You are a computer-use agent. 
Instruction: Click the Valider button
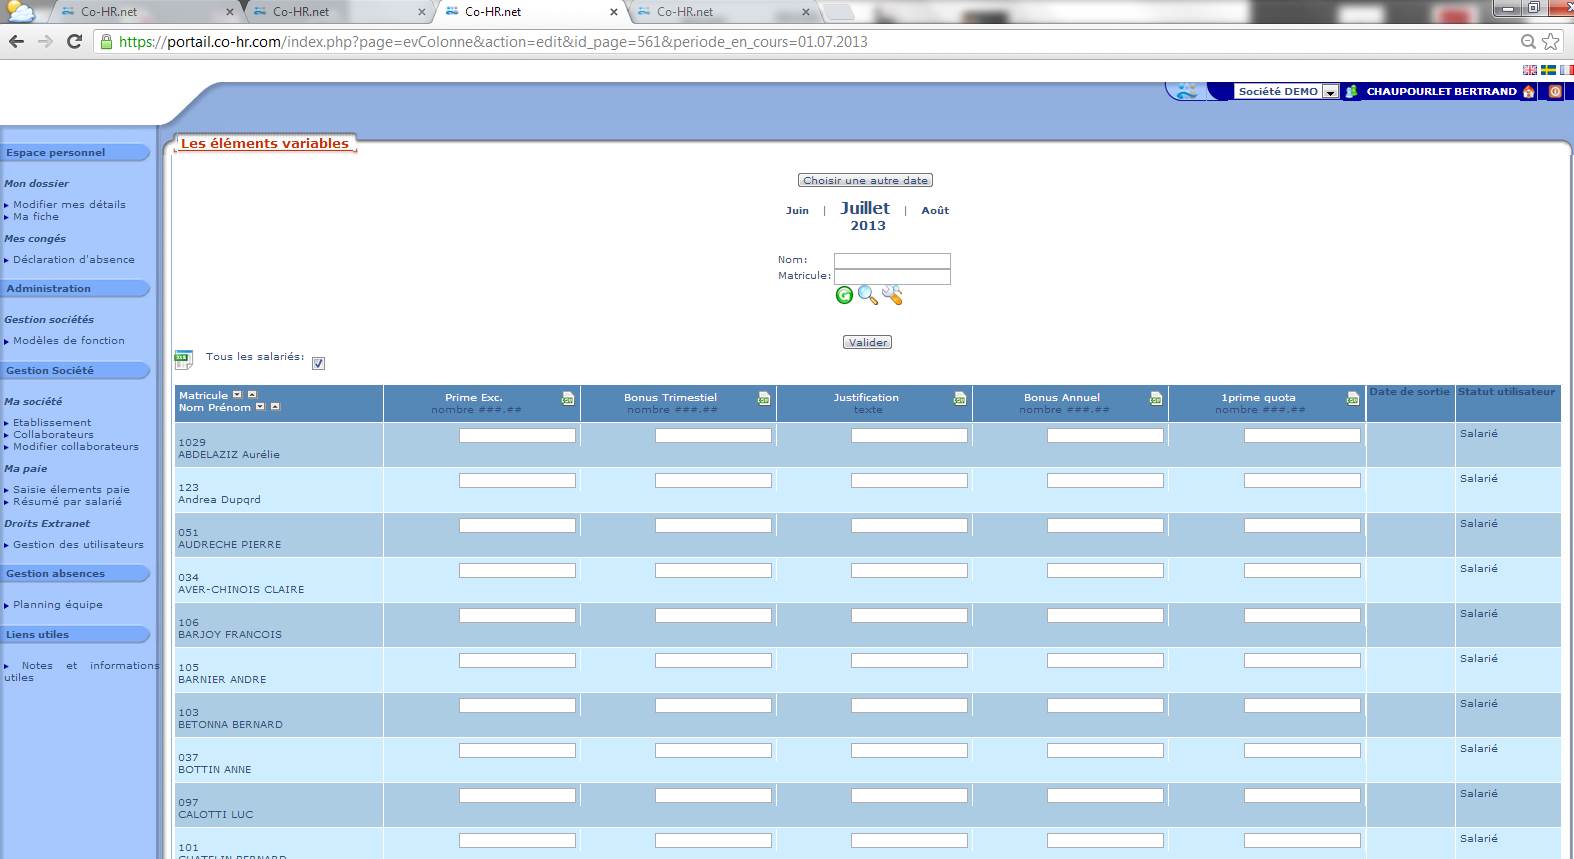tap(867, 342)
